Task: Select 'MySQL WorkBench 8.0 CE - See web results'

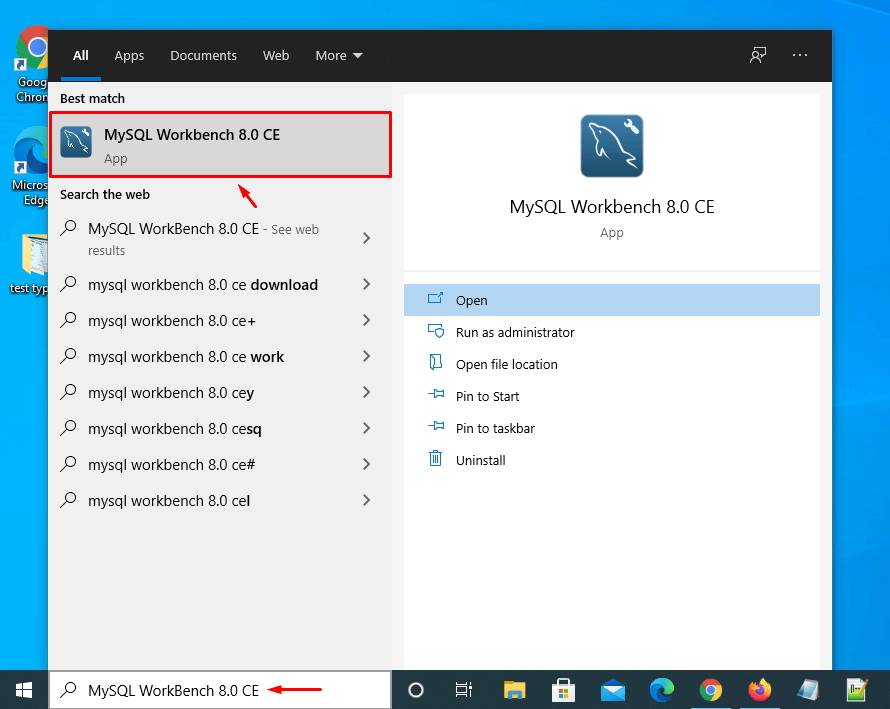Action: (x=220, y=238)
